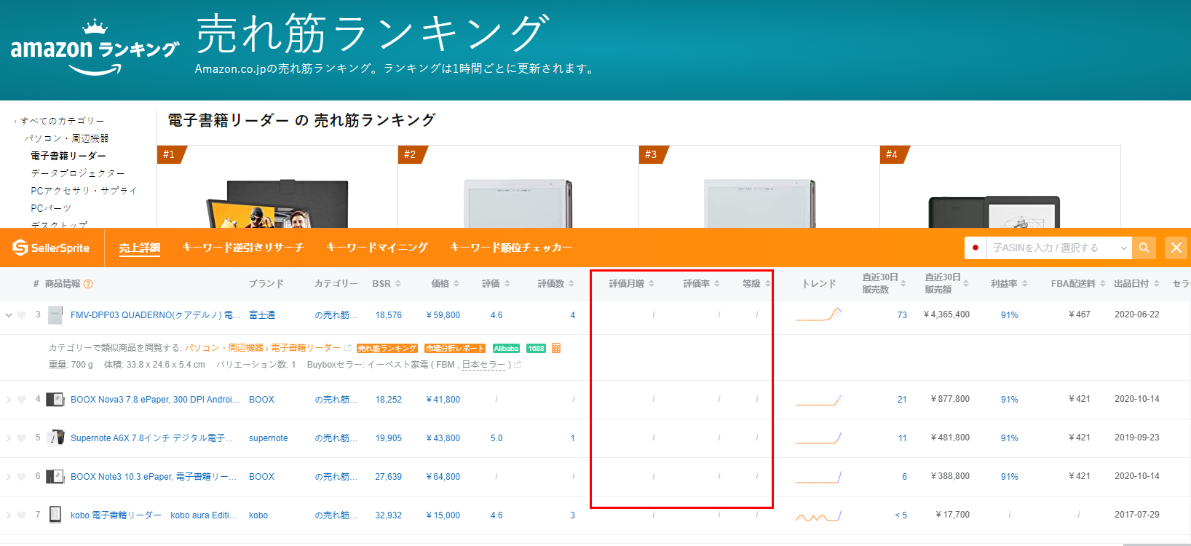Sort by 評価 column arrows
The image size is (1191, 546).
(508, 284)
